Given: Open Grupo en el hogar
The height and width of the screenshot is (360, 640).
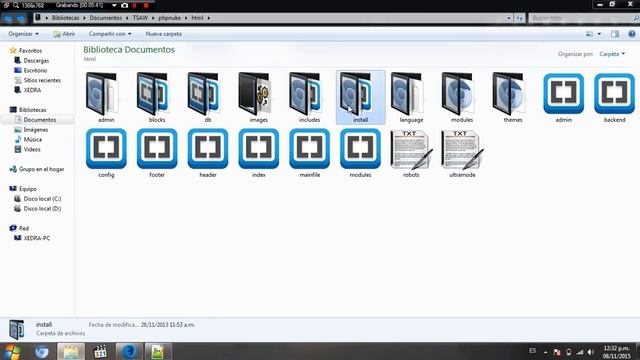Looking at the screenshot, I should (x=37, y=169).
